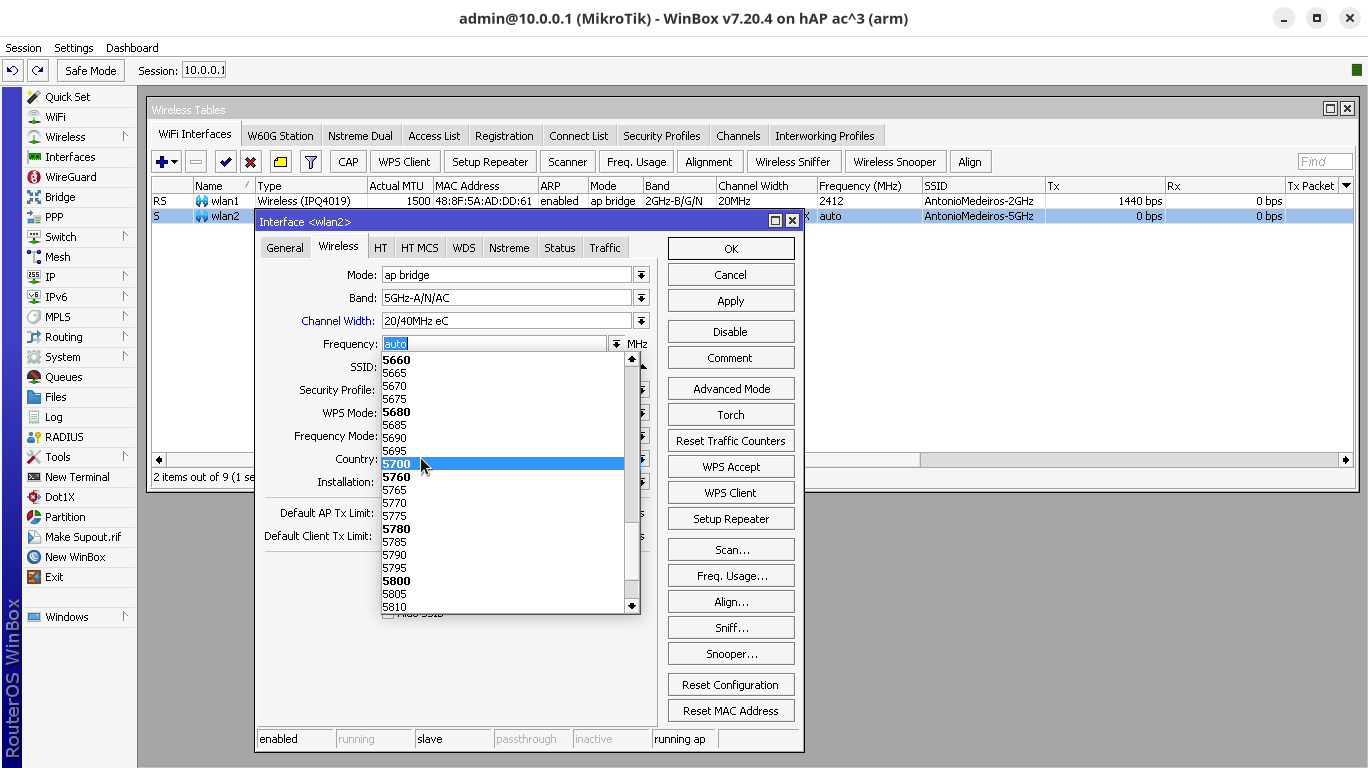Open the Channel Width dropdown arrow
1368x768 pixels.
point(641,321)
